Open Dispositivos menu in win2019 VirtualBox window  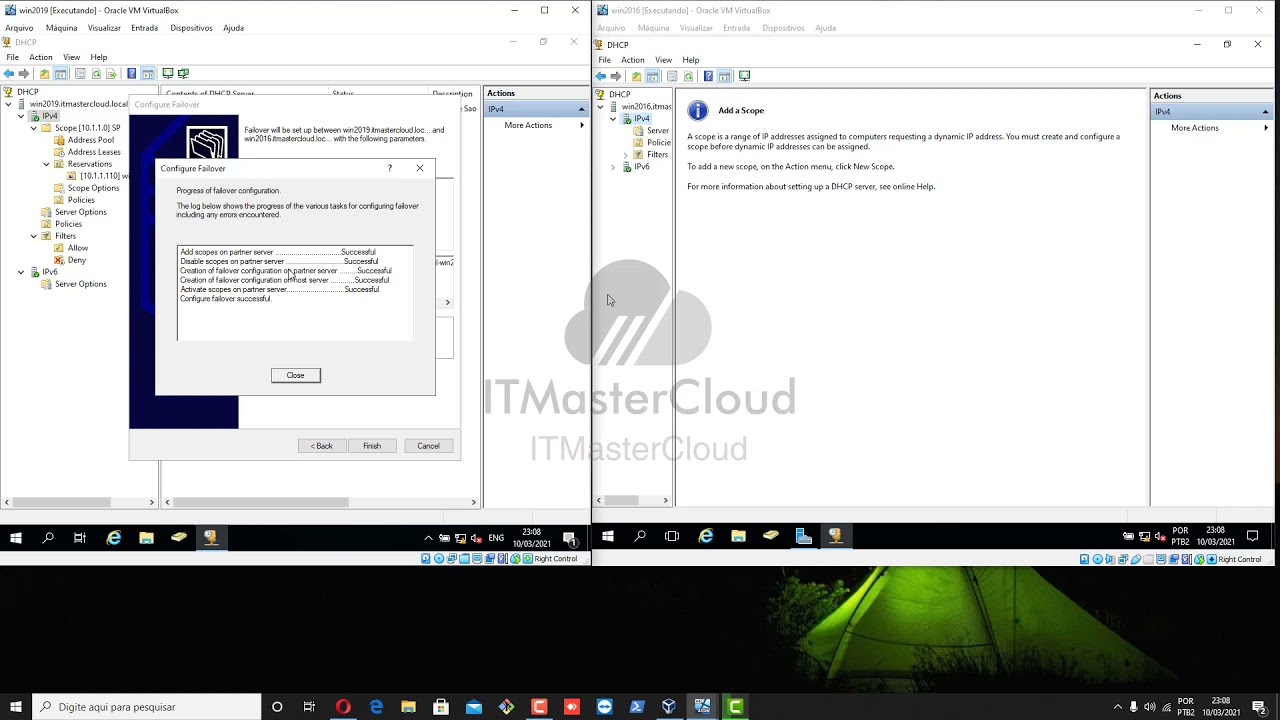191,28
